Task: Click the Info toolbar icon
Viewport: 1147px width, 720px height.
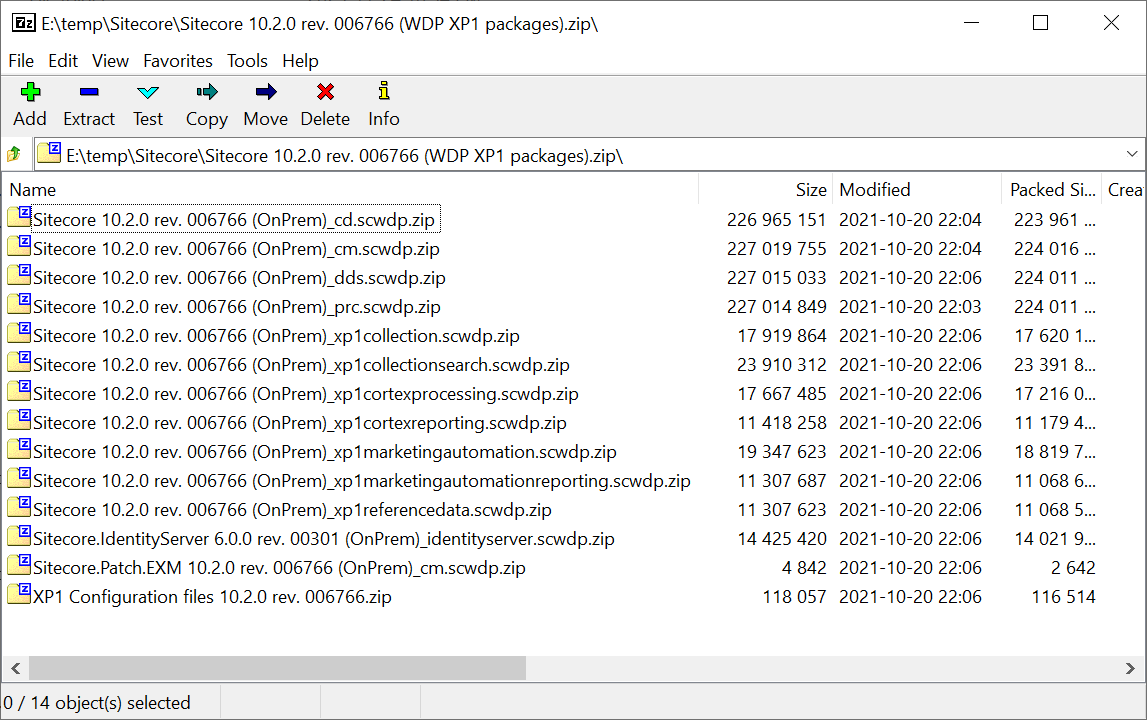Action: coord(383,94)
